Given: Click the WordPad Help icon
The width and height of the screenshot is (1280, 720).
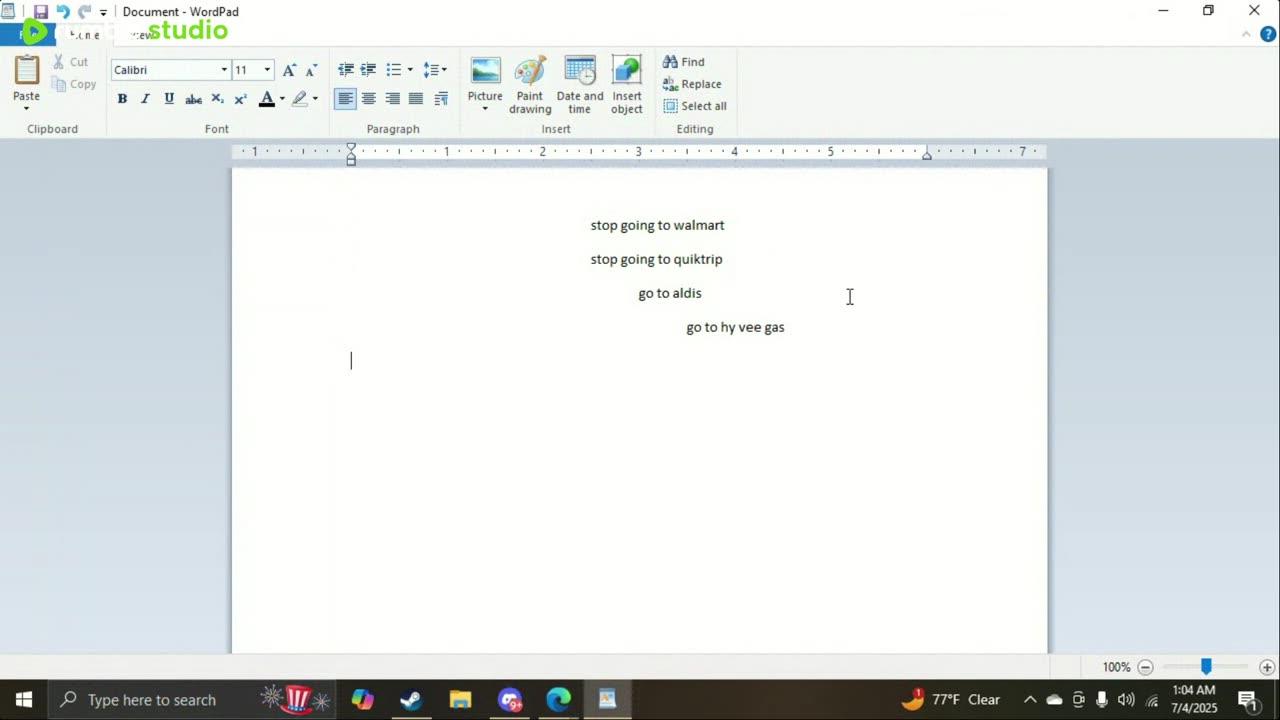Looking at the screenshot, I should pos(1269,34).
